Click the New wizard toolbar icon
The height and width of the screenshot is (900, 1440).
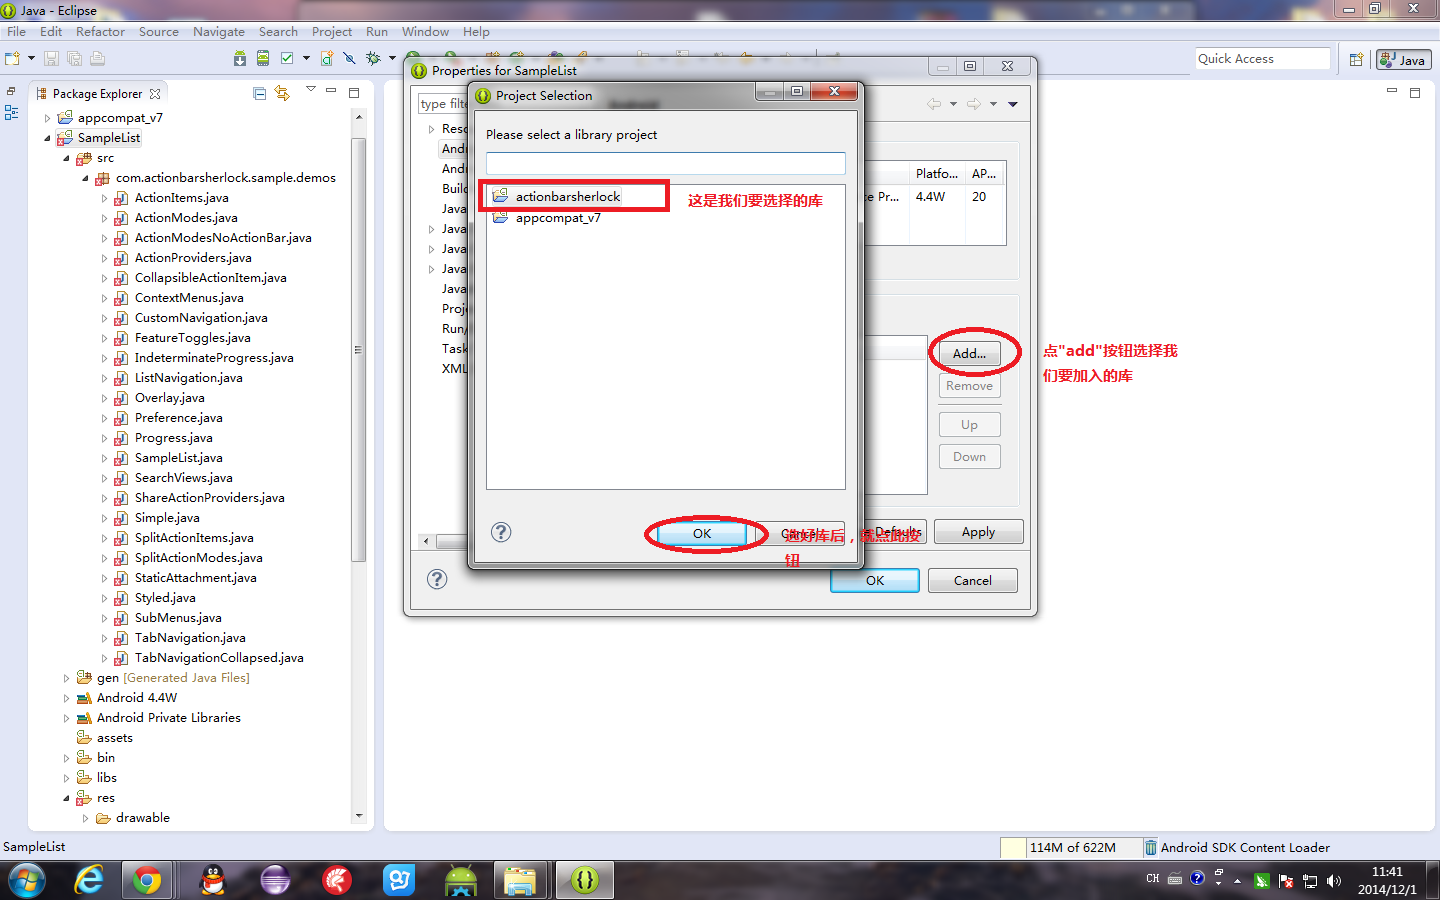[x=12, y=59]
